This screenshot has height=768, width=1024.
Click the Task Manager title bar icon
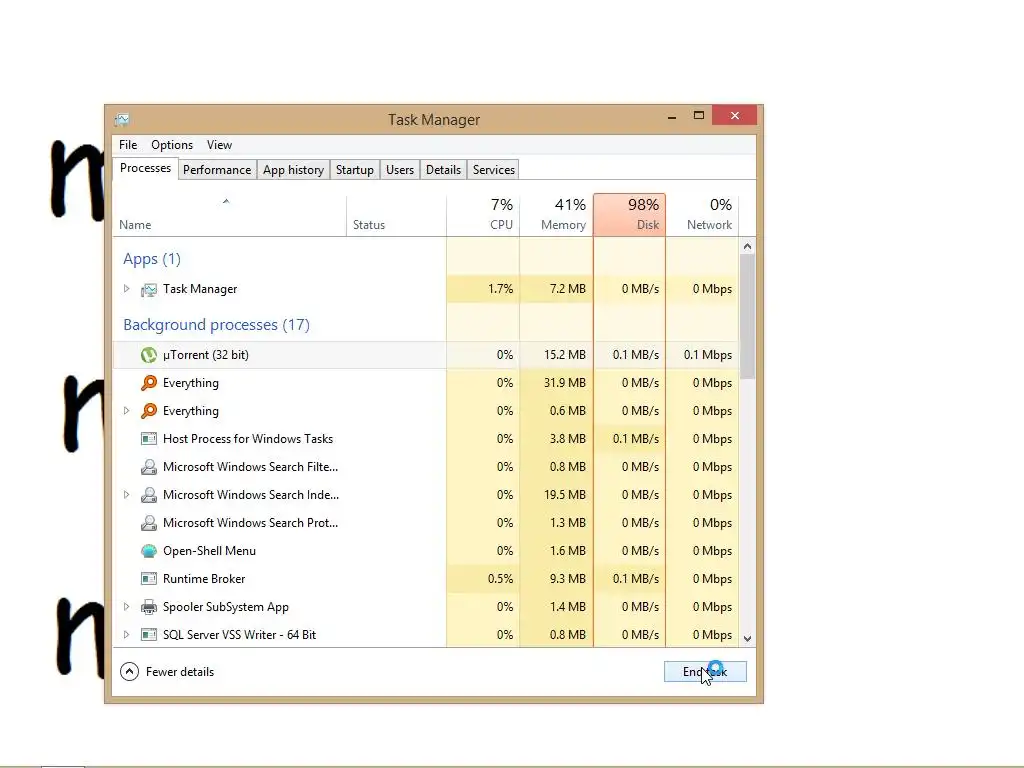(x=122, y=120)
